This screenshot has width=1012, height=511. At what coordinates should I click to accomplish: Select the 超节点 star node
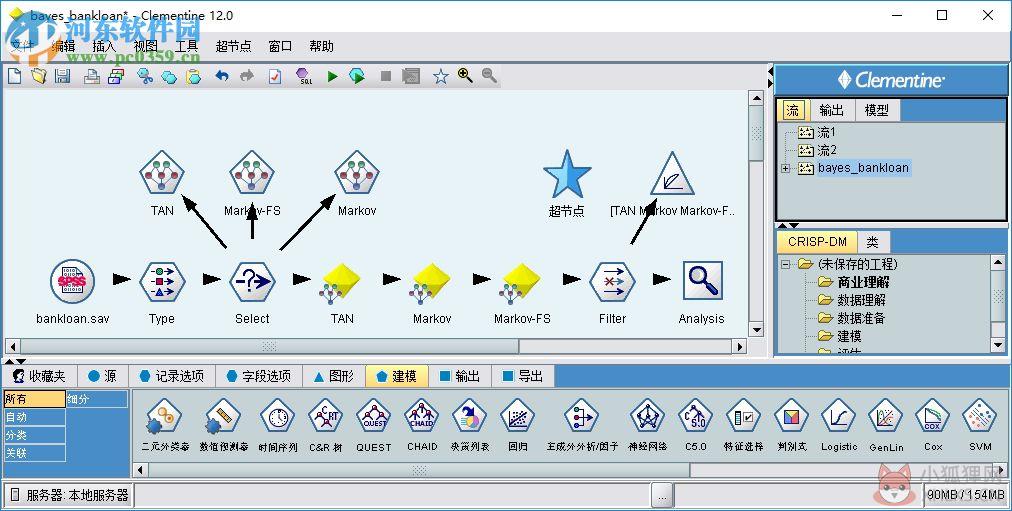coord(567,174)
